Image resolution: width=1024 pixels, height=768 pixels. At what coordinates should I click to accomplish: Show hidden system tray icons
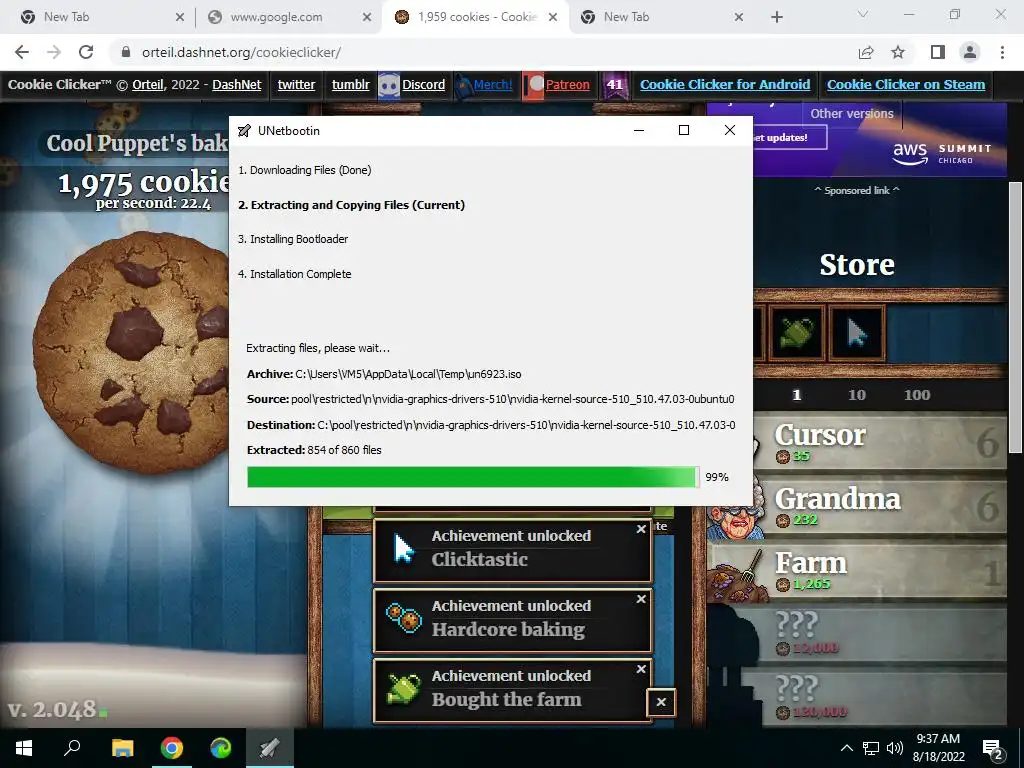(x=846, y=748)
